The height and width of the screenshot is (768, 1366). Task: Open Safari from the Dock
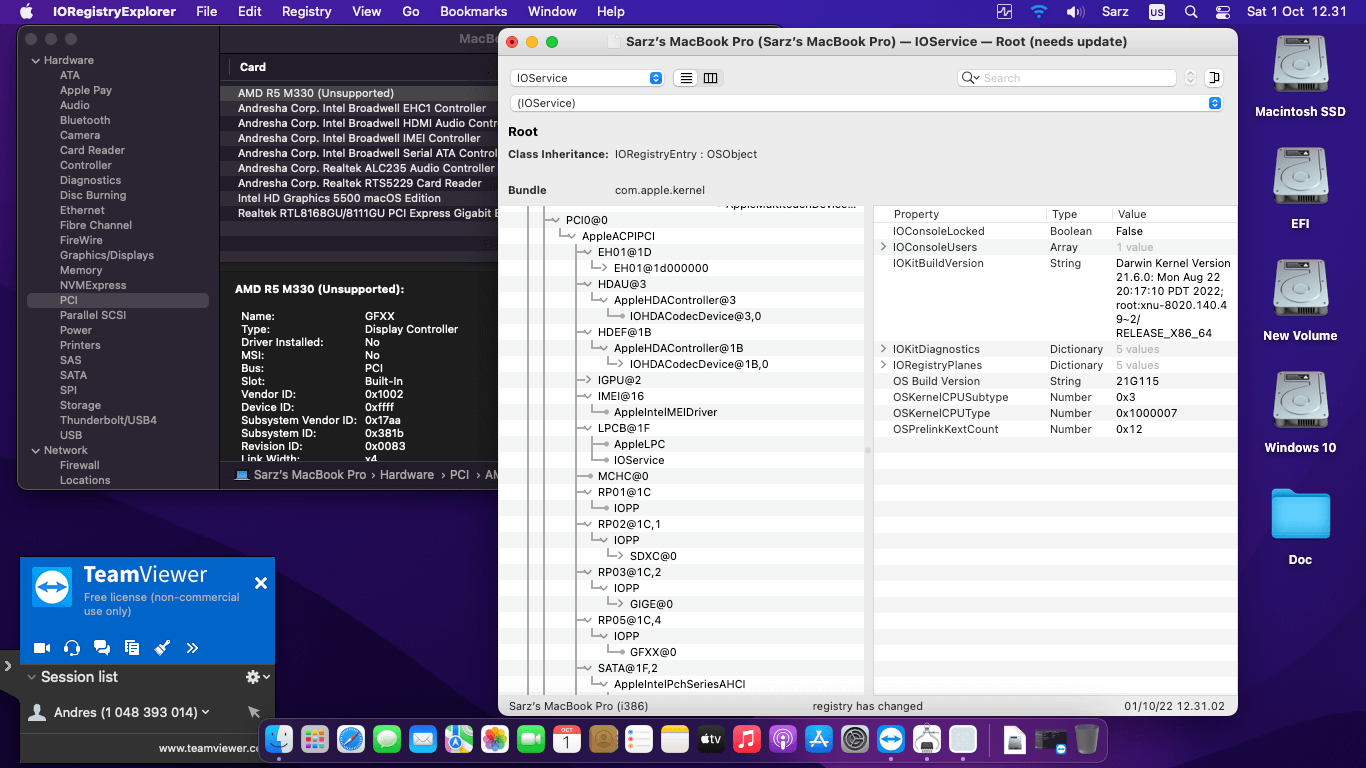tap(351, 739)
